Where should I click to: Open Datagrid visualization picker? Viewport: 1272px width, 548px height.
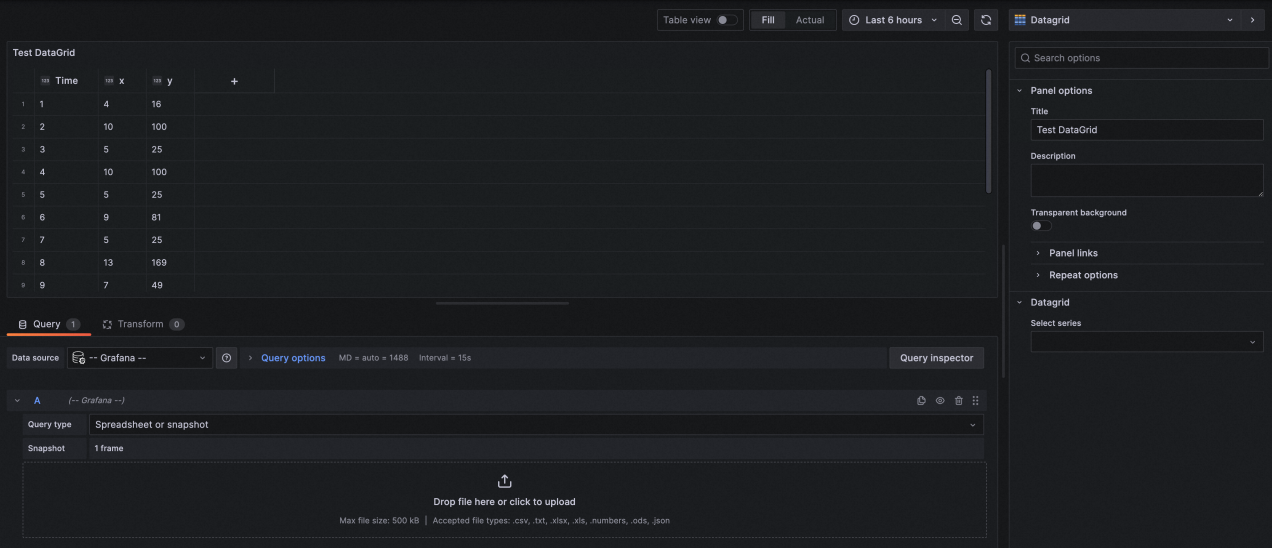(x=1125, y=20)
